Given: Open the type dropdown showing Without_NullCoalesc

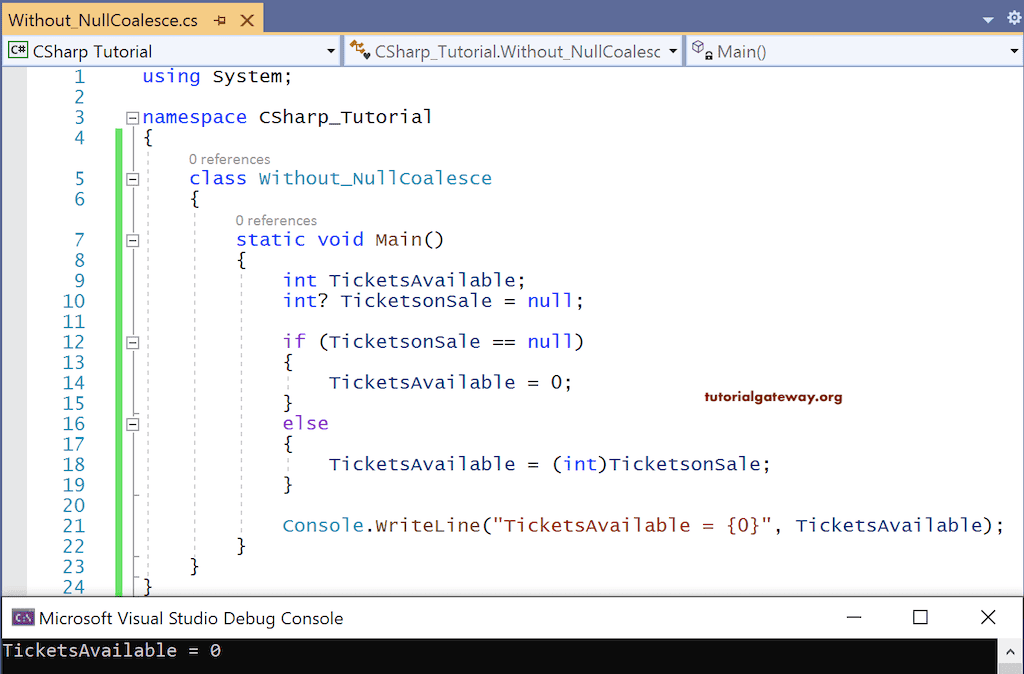Looking at the screenshot, I should click(x=671, y=50).
